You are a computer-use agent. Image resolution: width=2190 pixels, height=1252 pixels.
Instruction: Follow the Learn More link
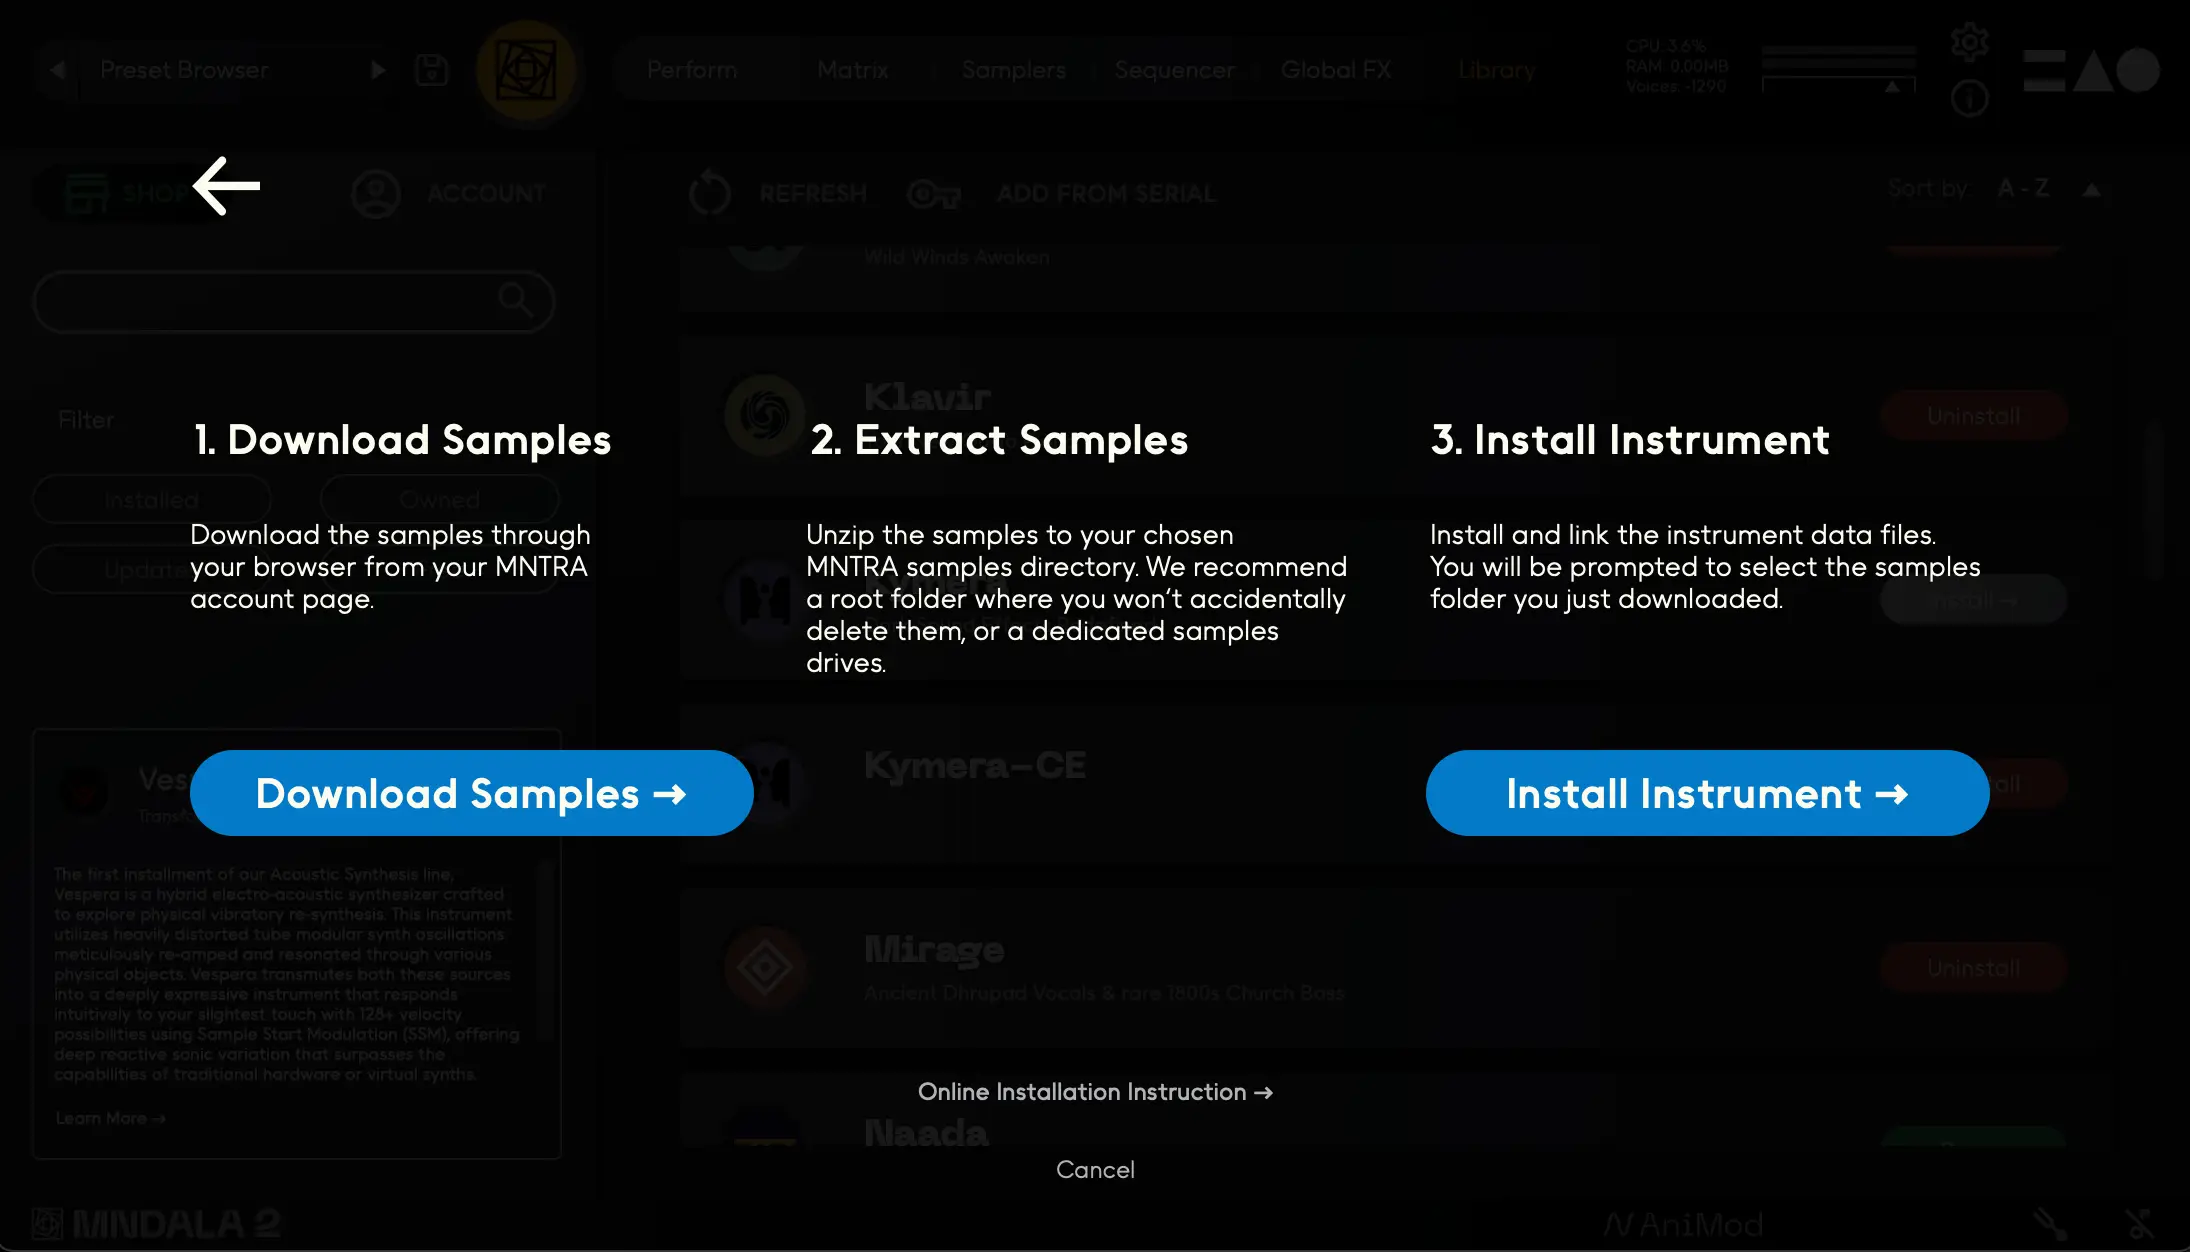click(110, 1118)
